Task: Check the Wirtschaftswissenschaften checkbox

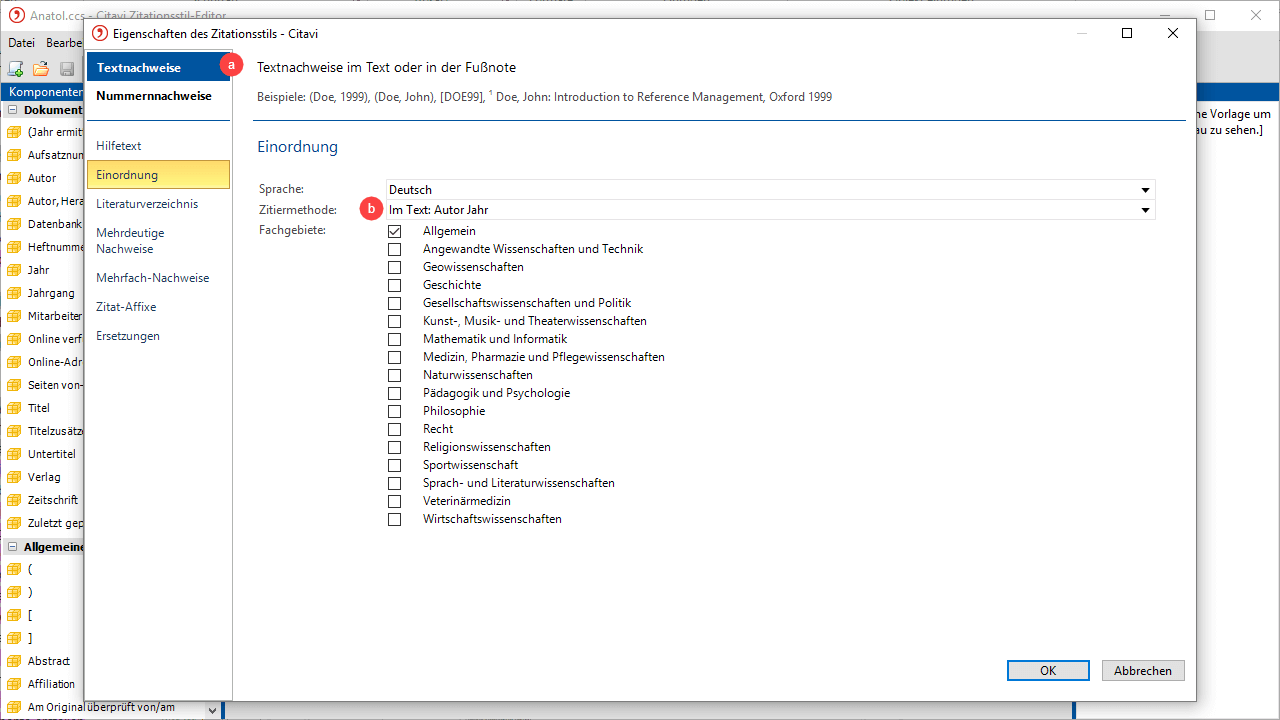Action: coord(395,519)
